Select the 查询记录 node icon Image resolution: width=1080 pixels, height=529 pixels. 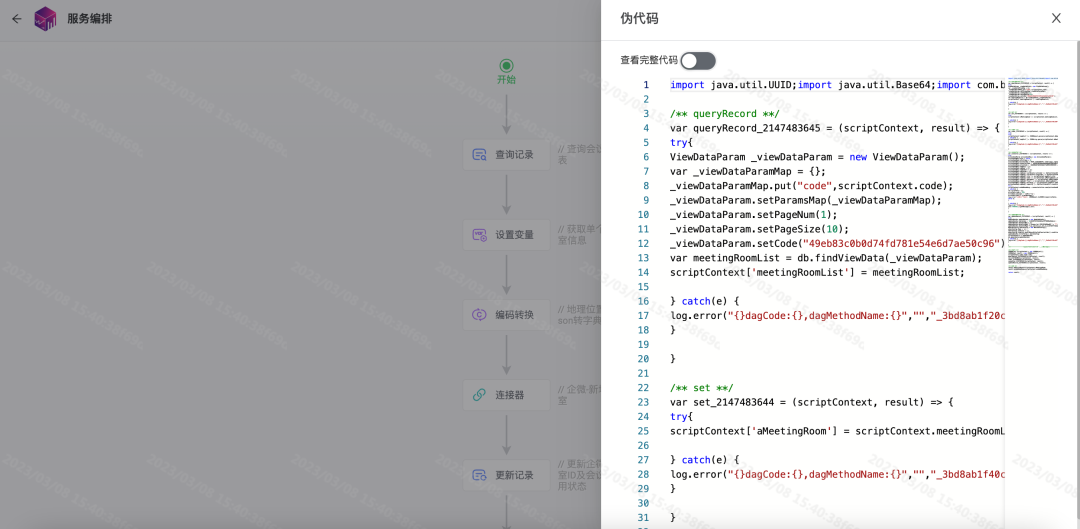click(x=479, y=155)
